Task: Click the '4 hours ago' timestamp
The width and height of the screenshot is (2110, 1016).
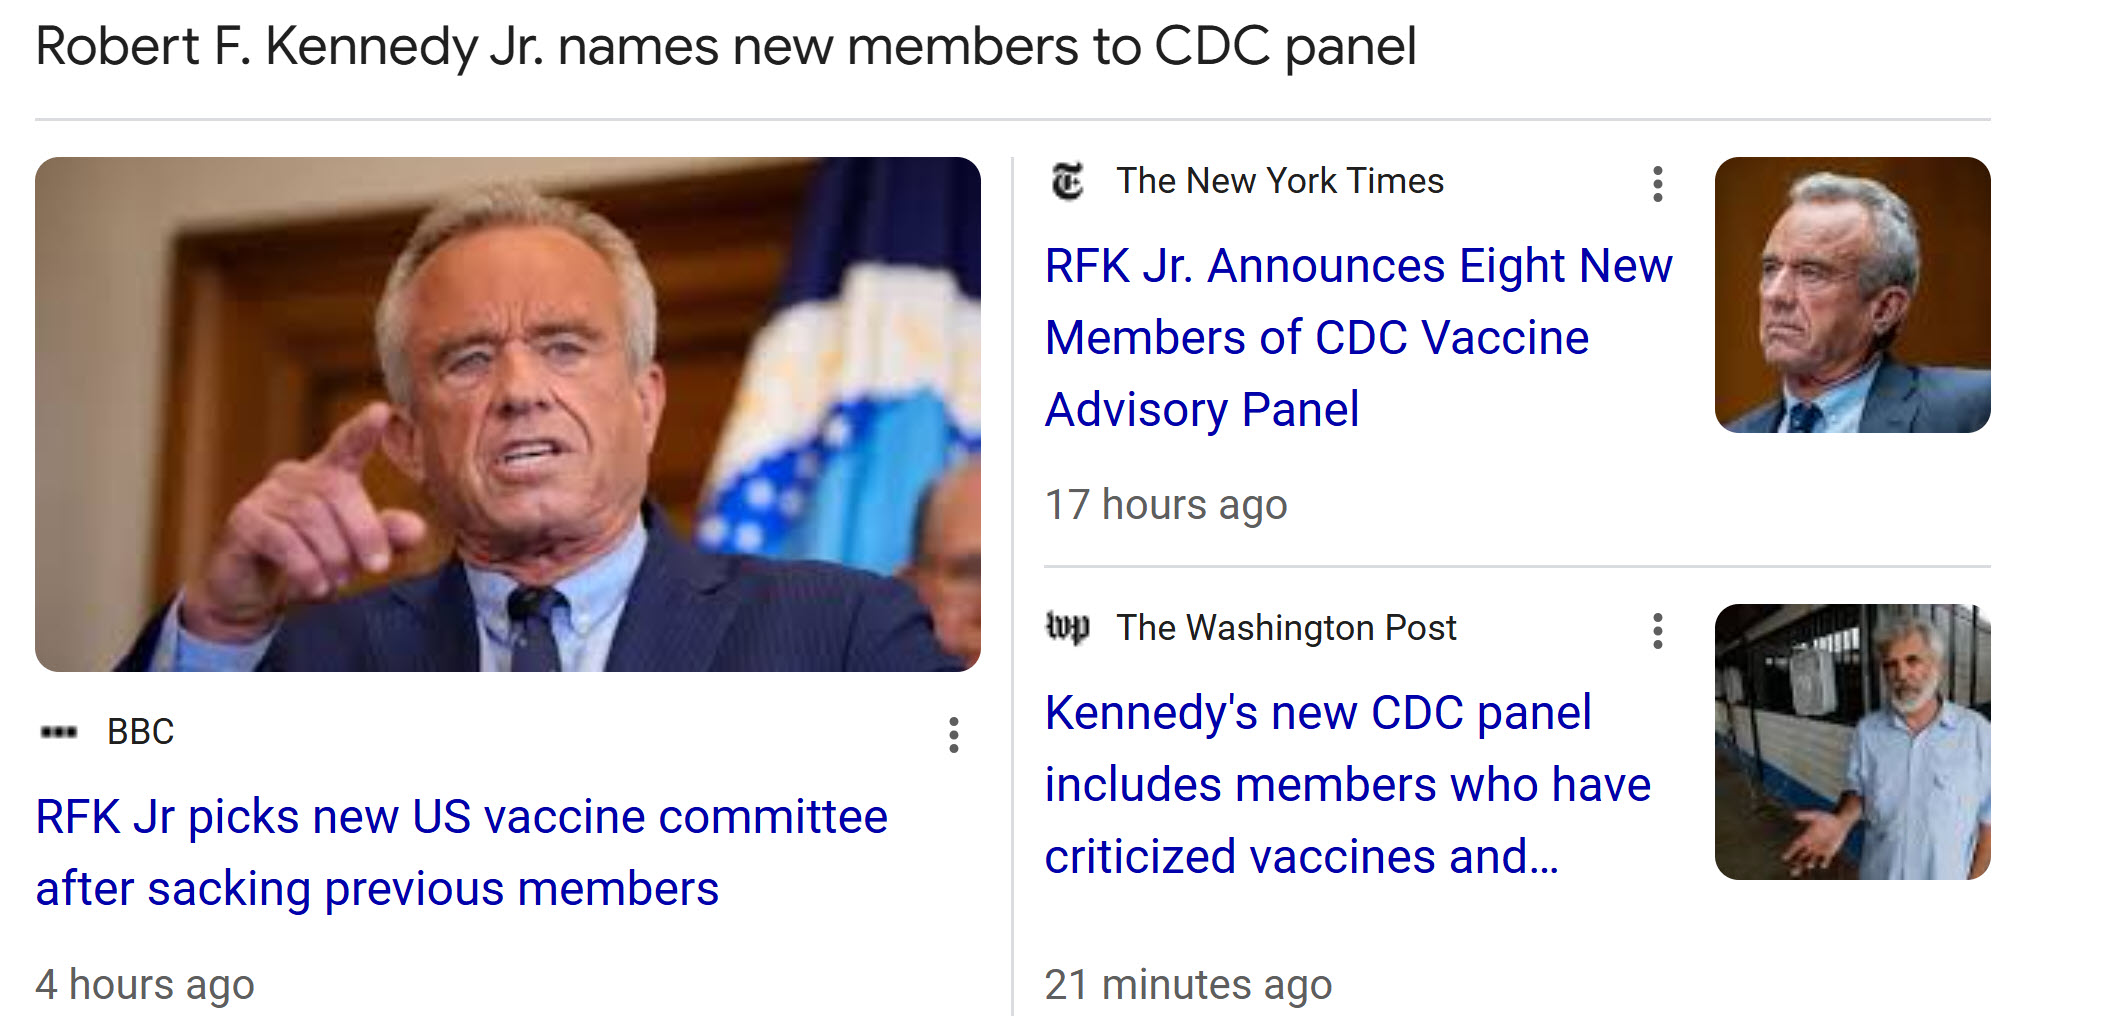Action: (145, 985)
